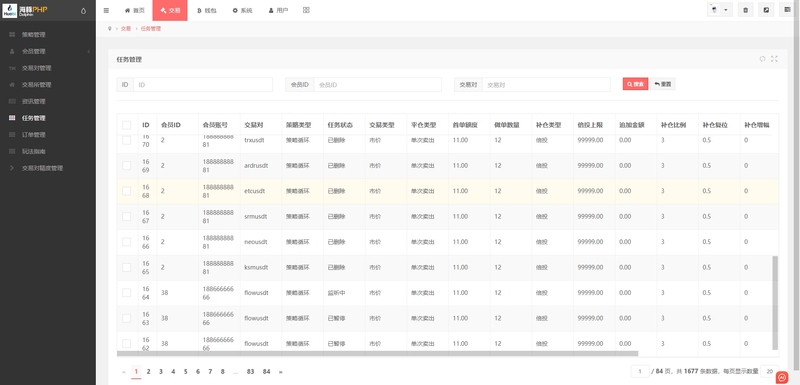Click the external link icon in top-right toolbar
Screen dimensions: 800x385
[766, 10]
